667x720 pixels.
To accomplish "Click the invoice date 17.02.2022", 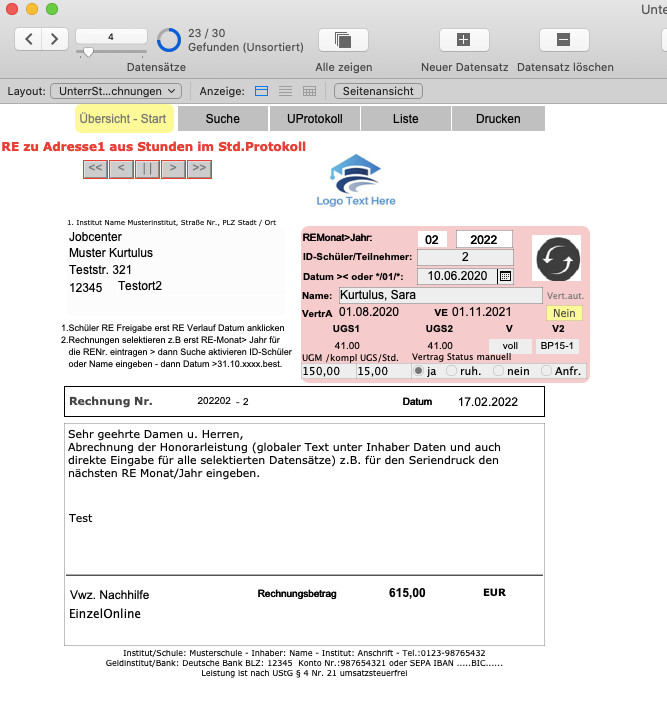I will 488,402.
